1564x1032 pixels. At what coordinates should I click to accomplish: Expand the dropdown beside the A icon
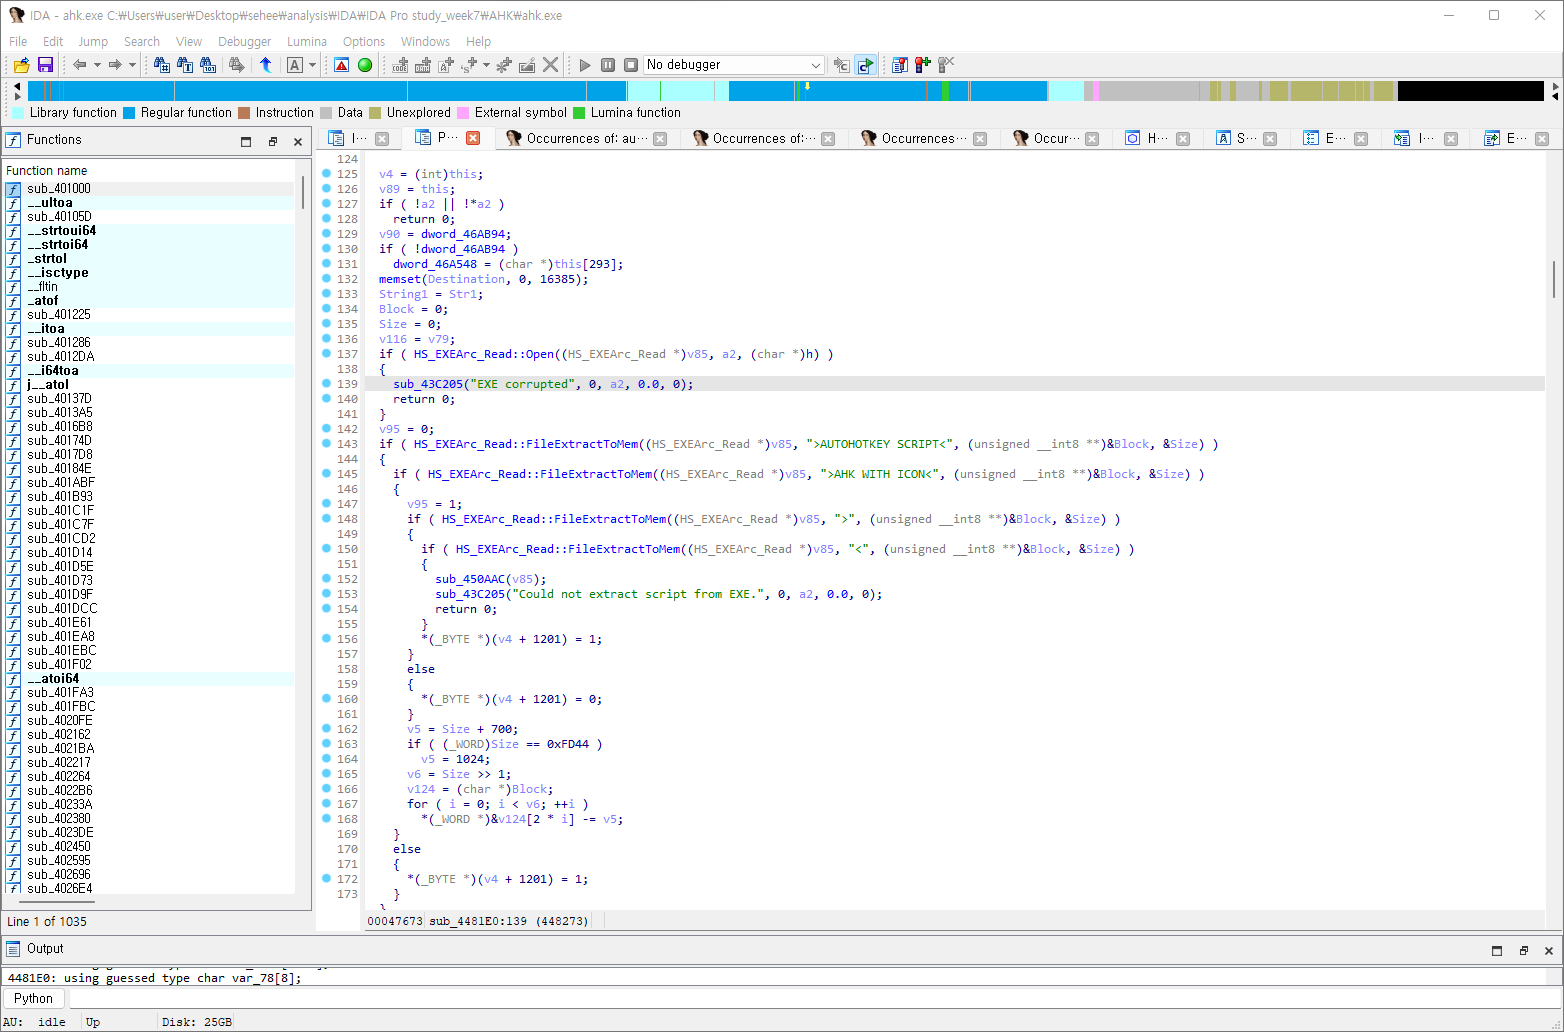312,65
